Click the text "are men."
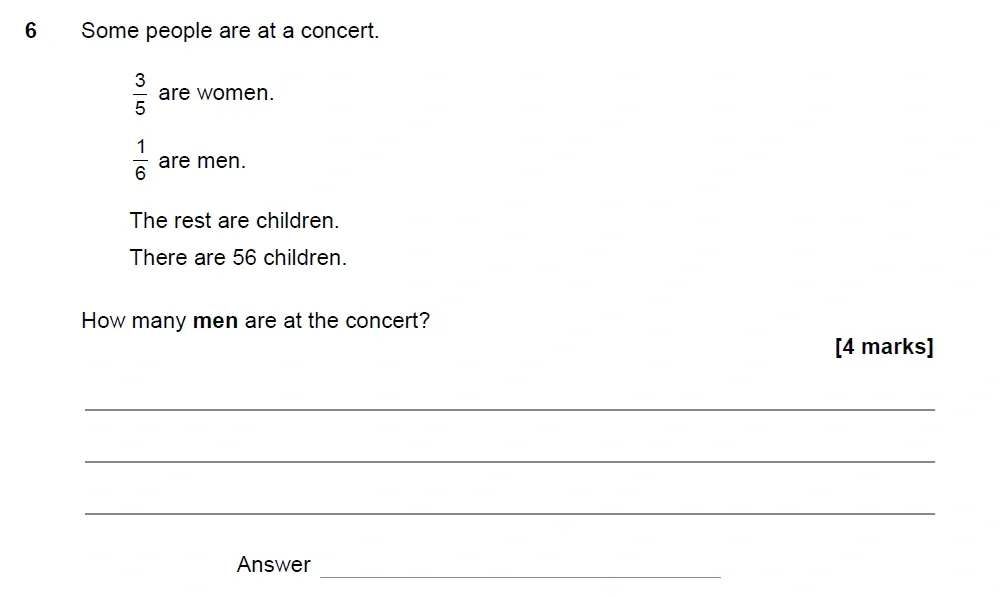The image size is (1000, 597). click(x=202, y=161)
